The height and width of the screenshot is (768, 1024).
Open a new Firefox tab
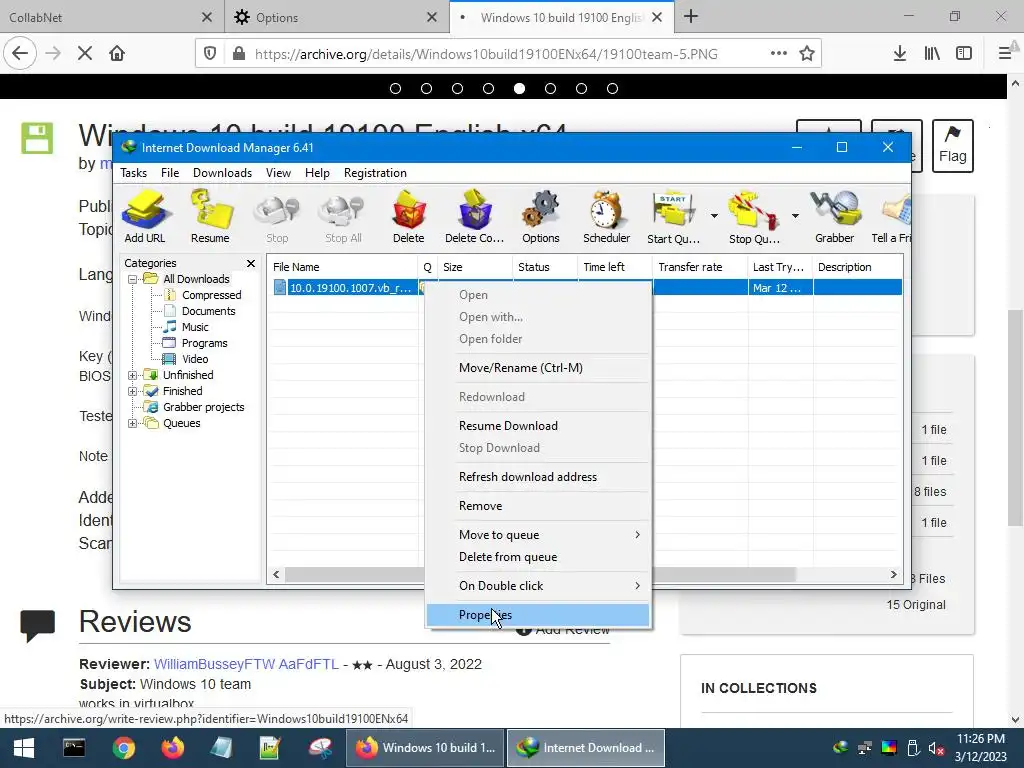point(691,17)
